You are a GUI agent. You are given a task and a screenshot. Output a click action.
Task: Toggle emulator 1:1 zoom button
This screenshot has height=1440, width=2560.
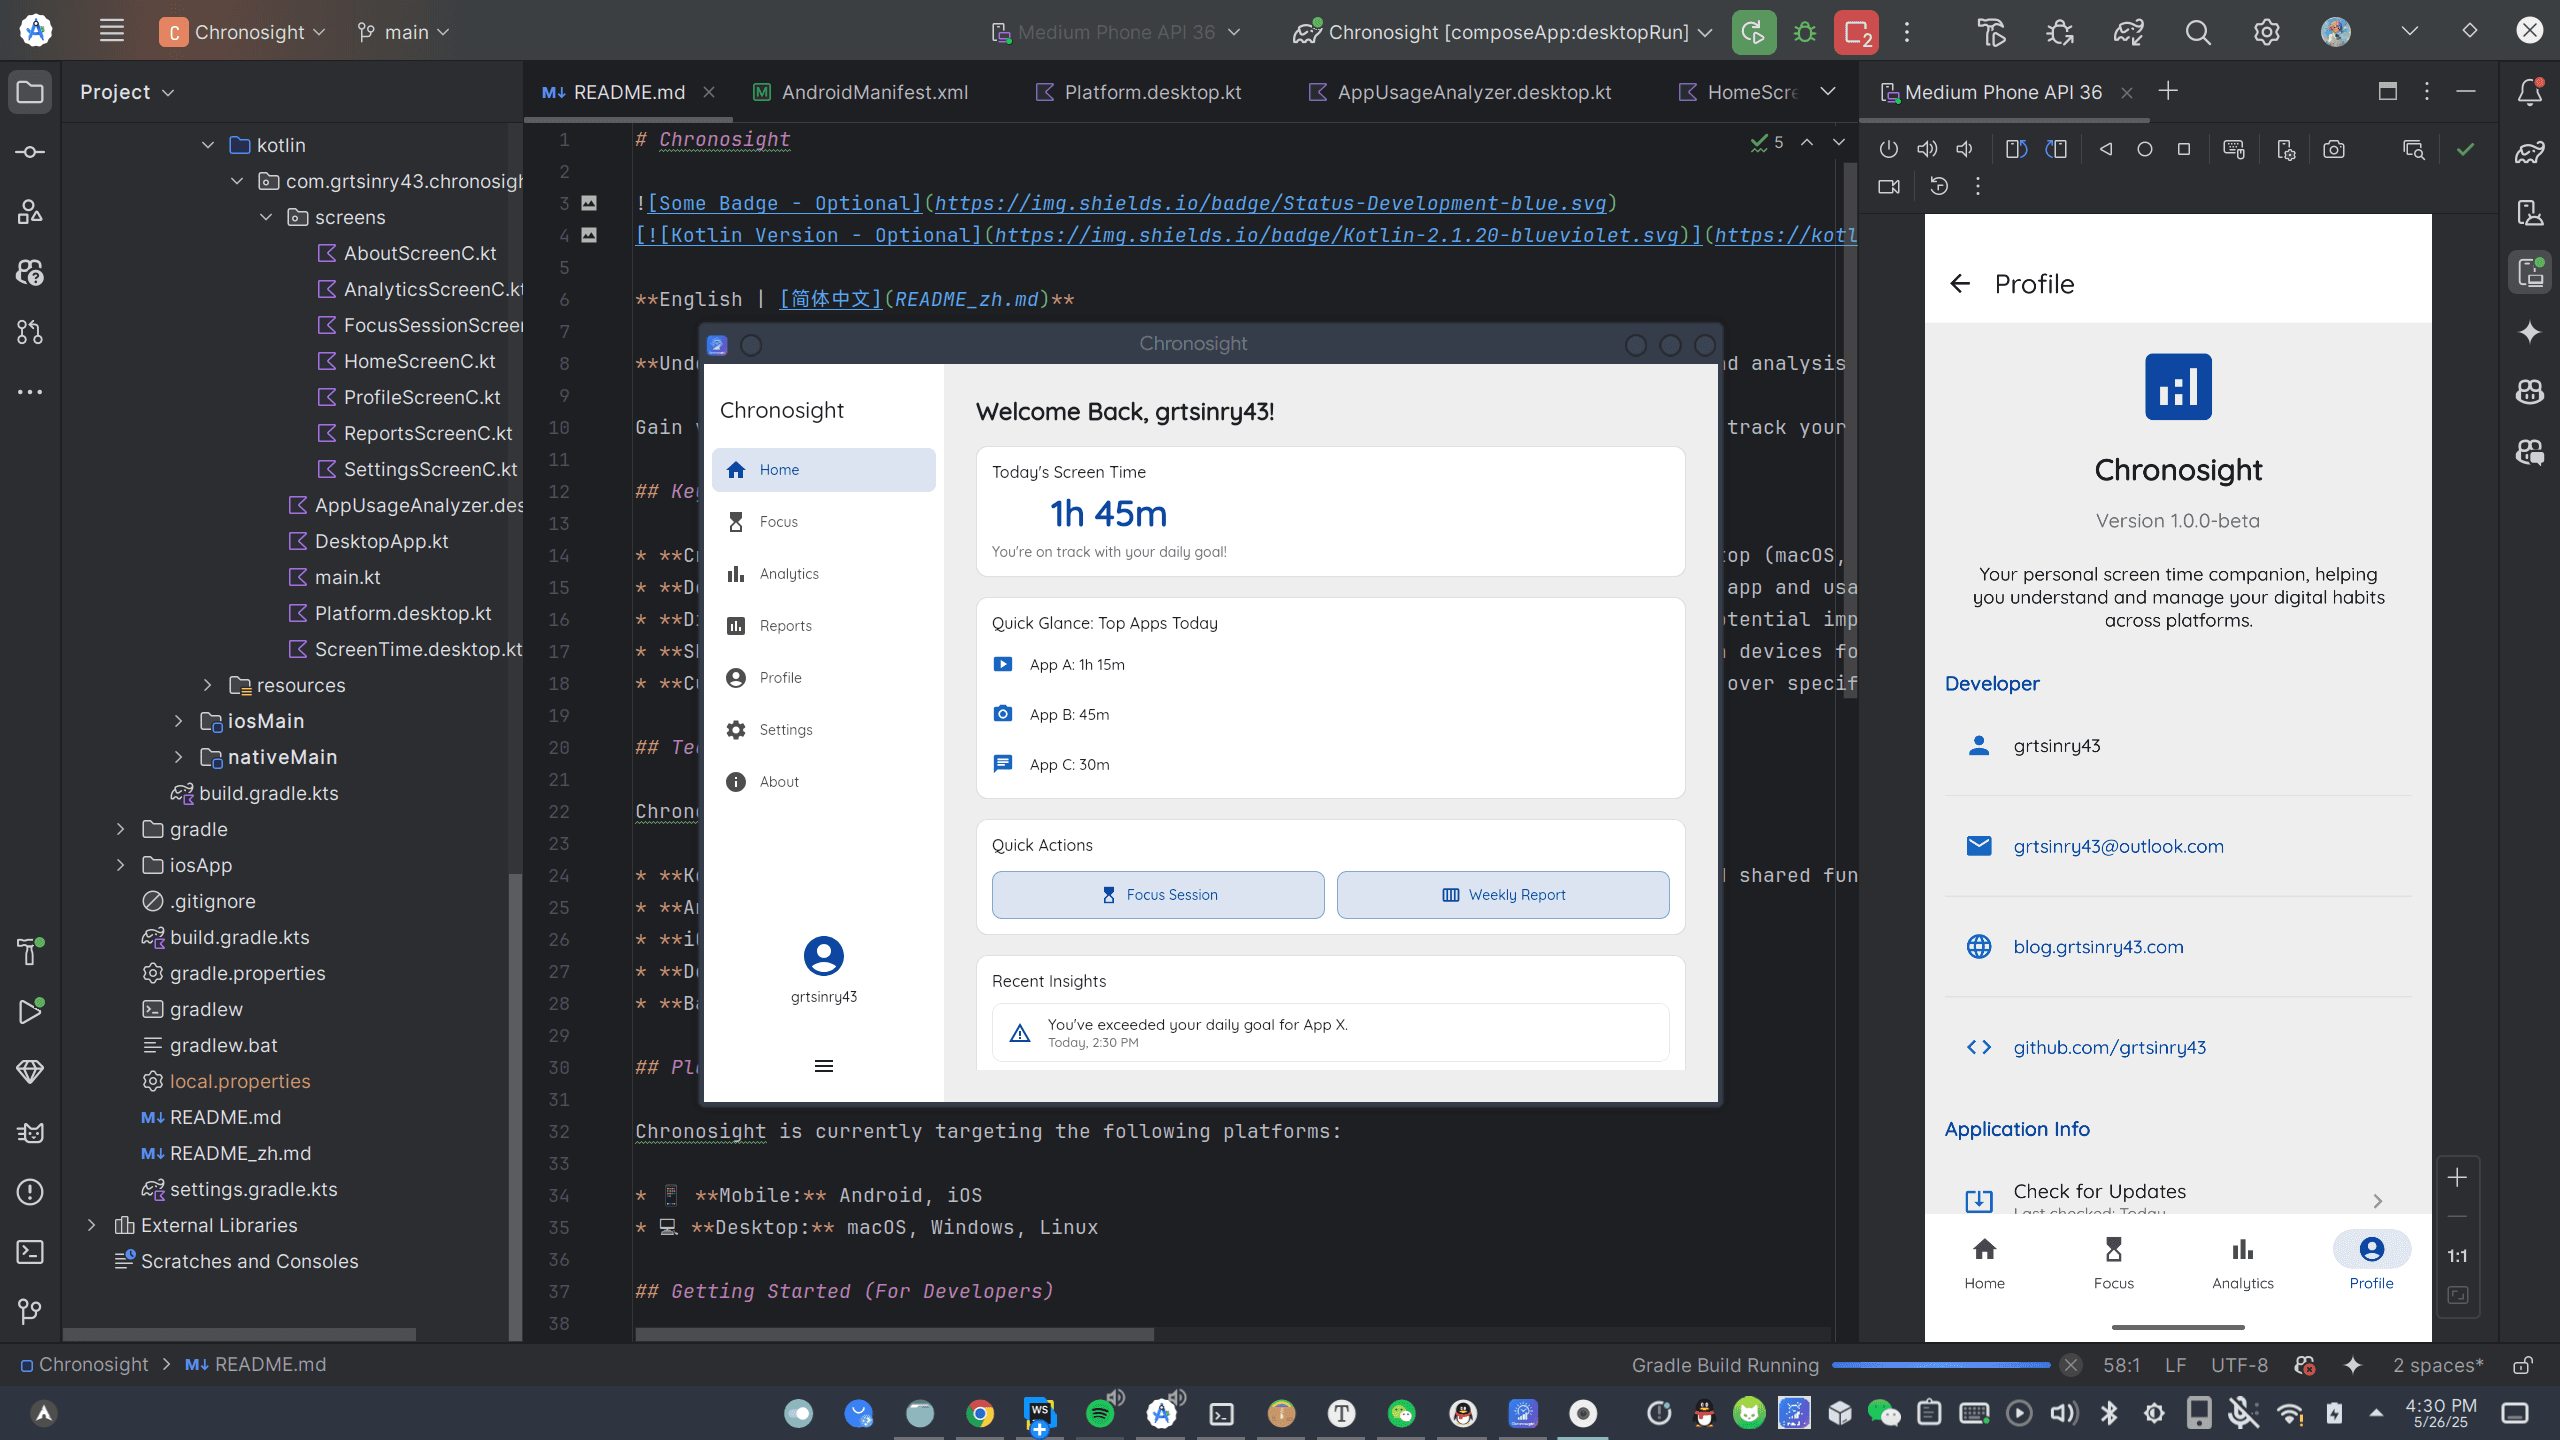(2457, 1256)
